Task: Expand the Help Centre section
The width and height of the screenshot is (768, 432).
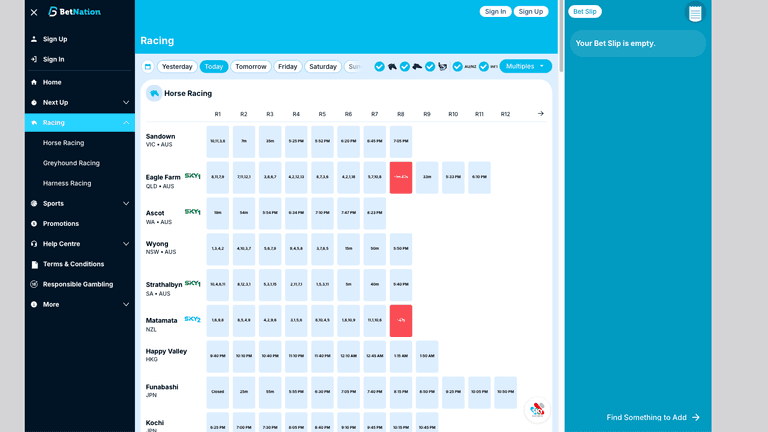Action: point(126,244)
